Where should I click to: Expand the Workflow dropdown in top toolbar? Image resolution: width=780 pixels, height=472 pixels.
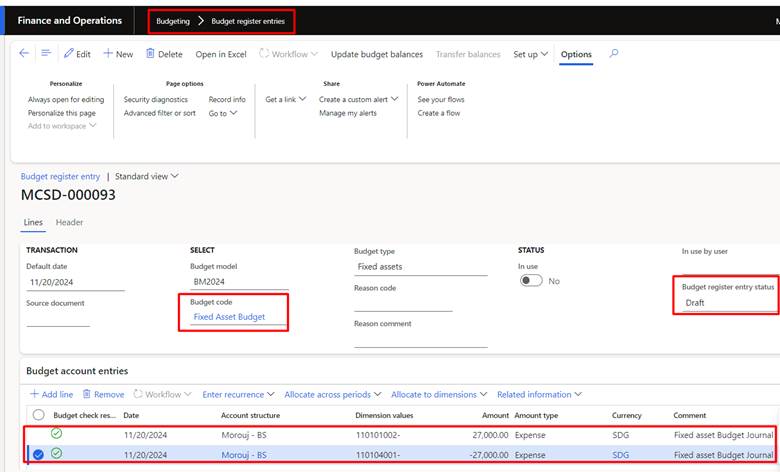(x=314, y=54)
